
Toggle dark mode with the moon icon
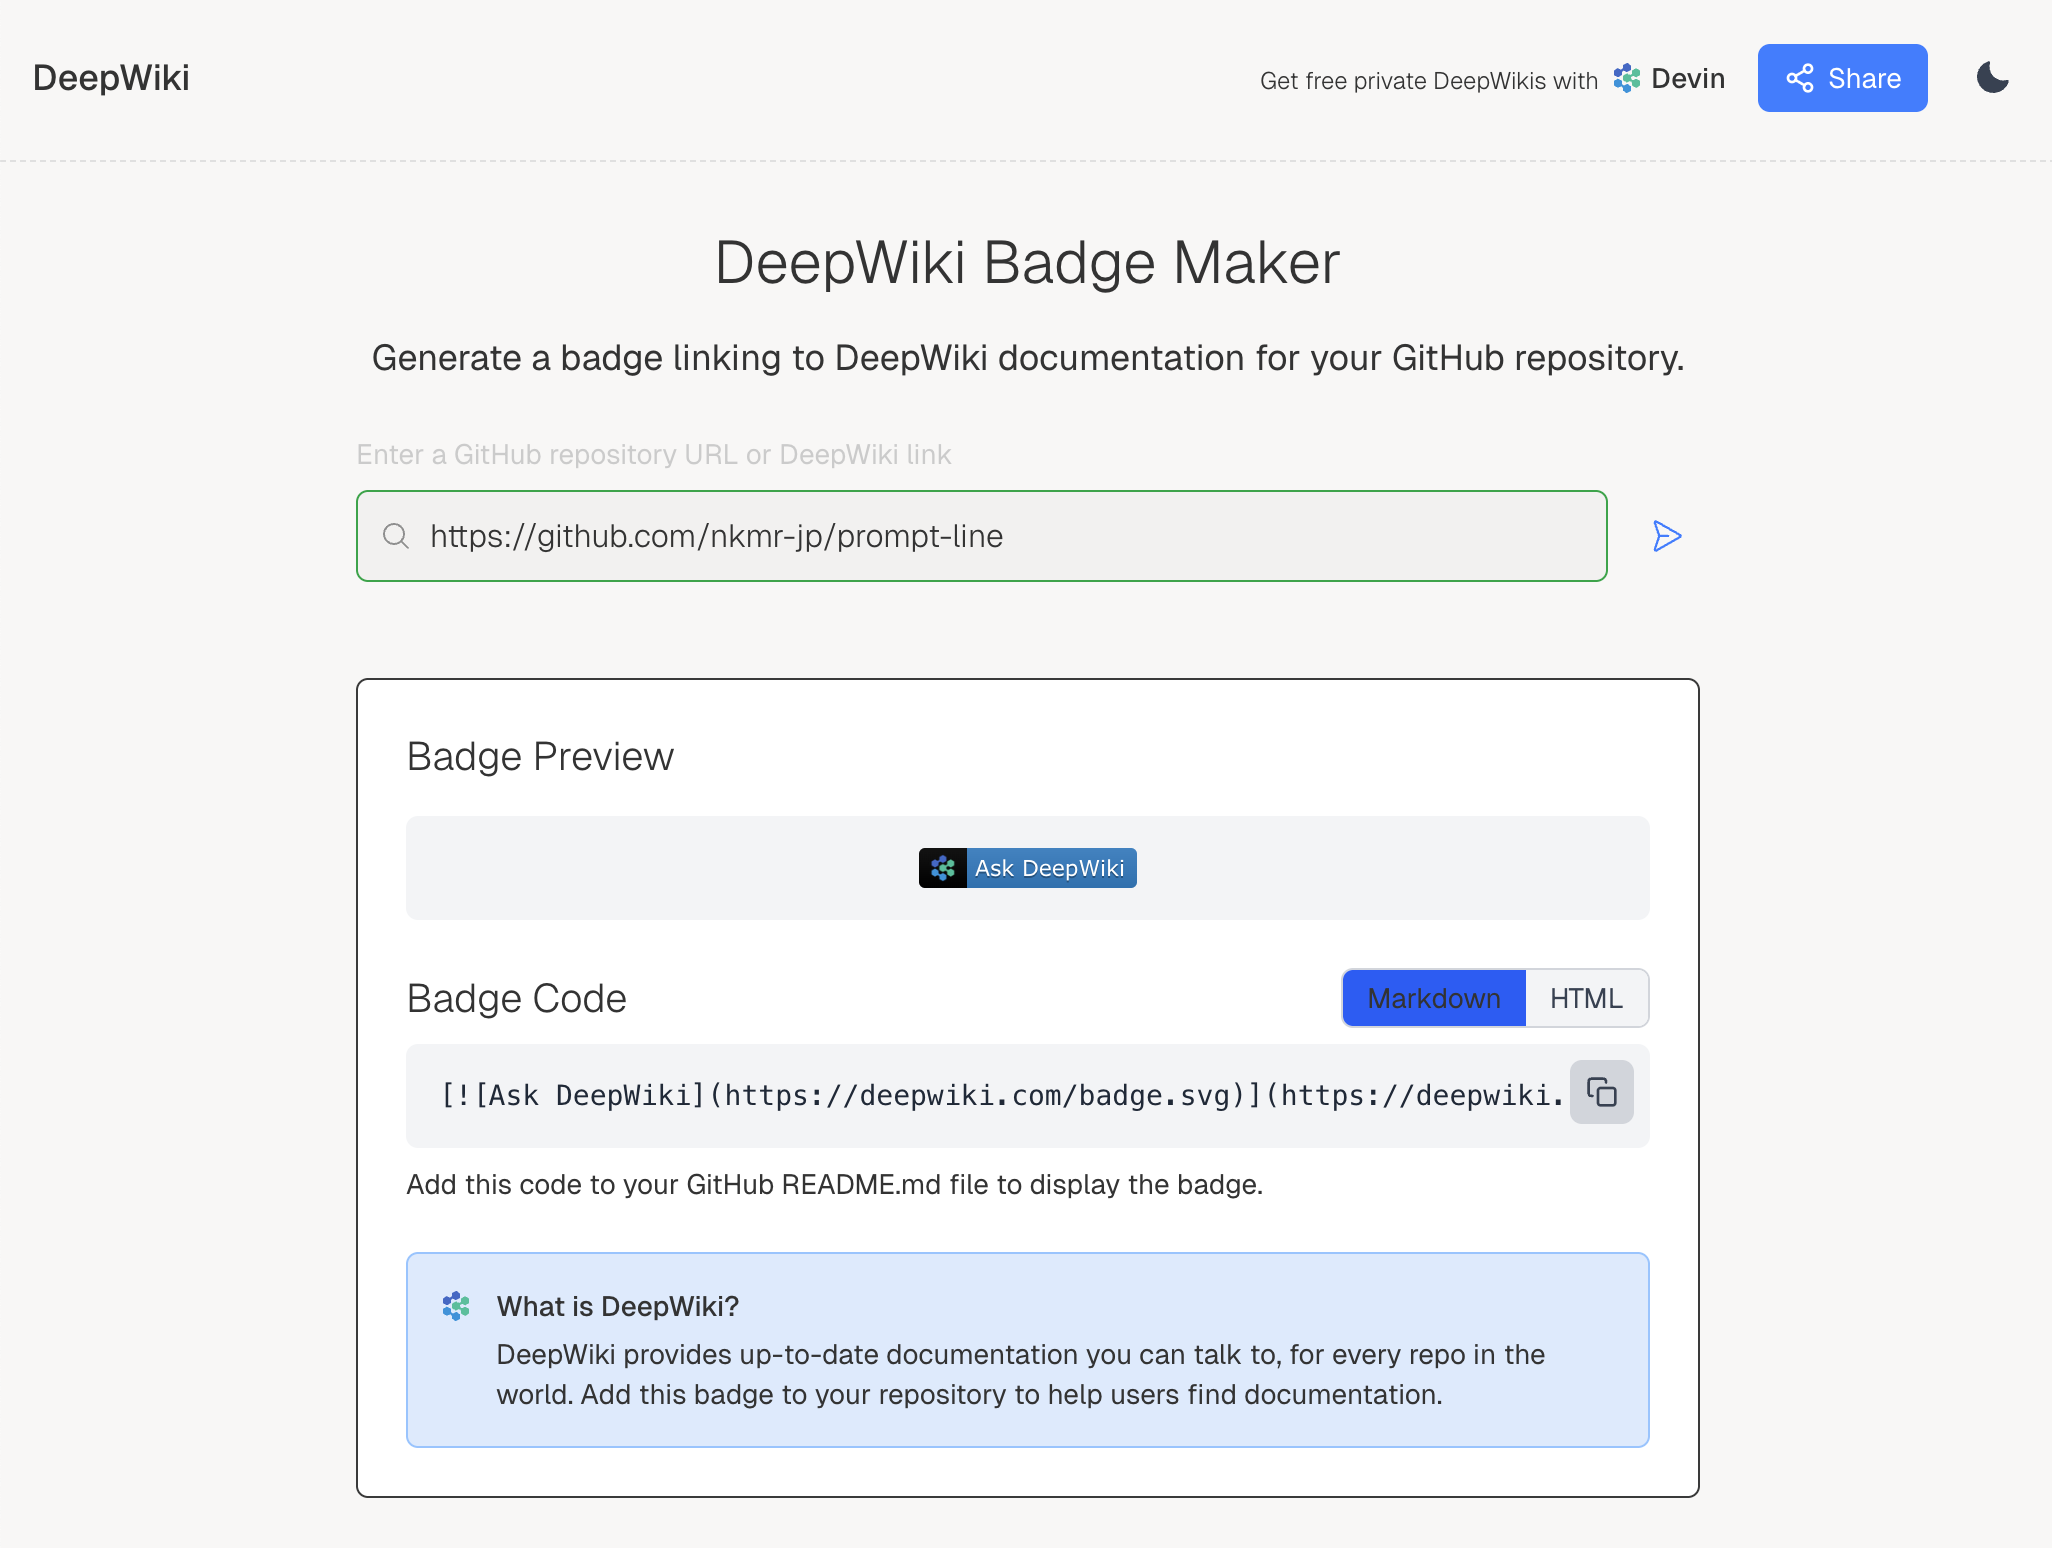(1992, 78)
